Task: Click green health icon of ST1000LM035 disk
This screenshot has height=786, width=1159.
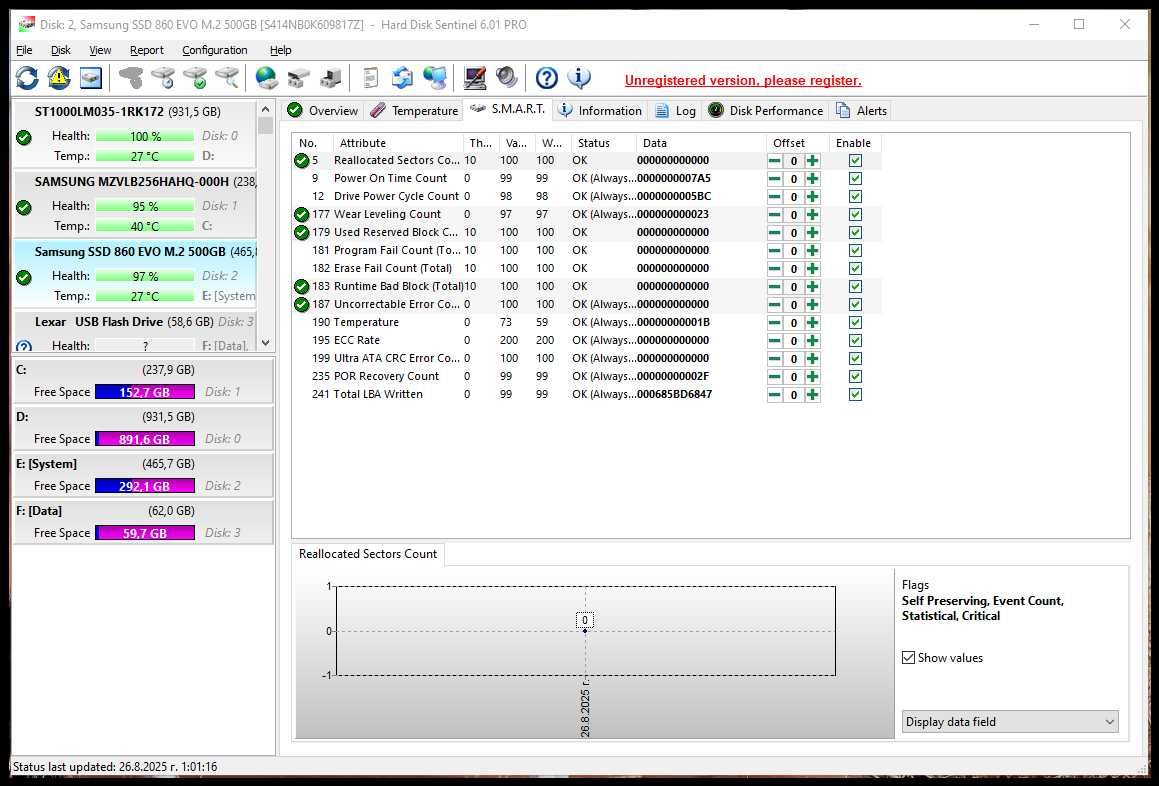Action: tap(24, 138)
